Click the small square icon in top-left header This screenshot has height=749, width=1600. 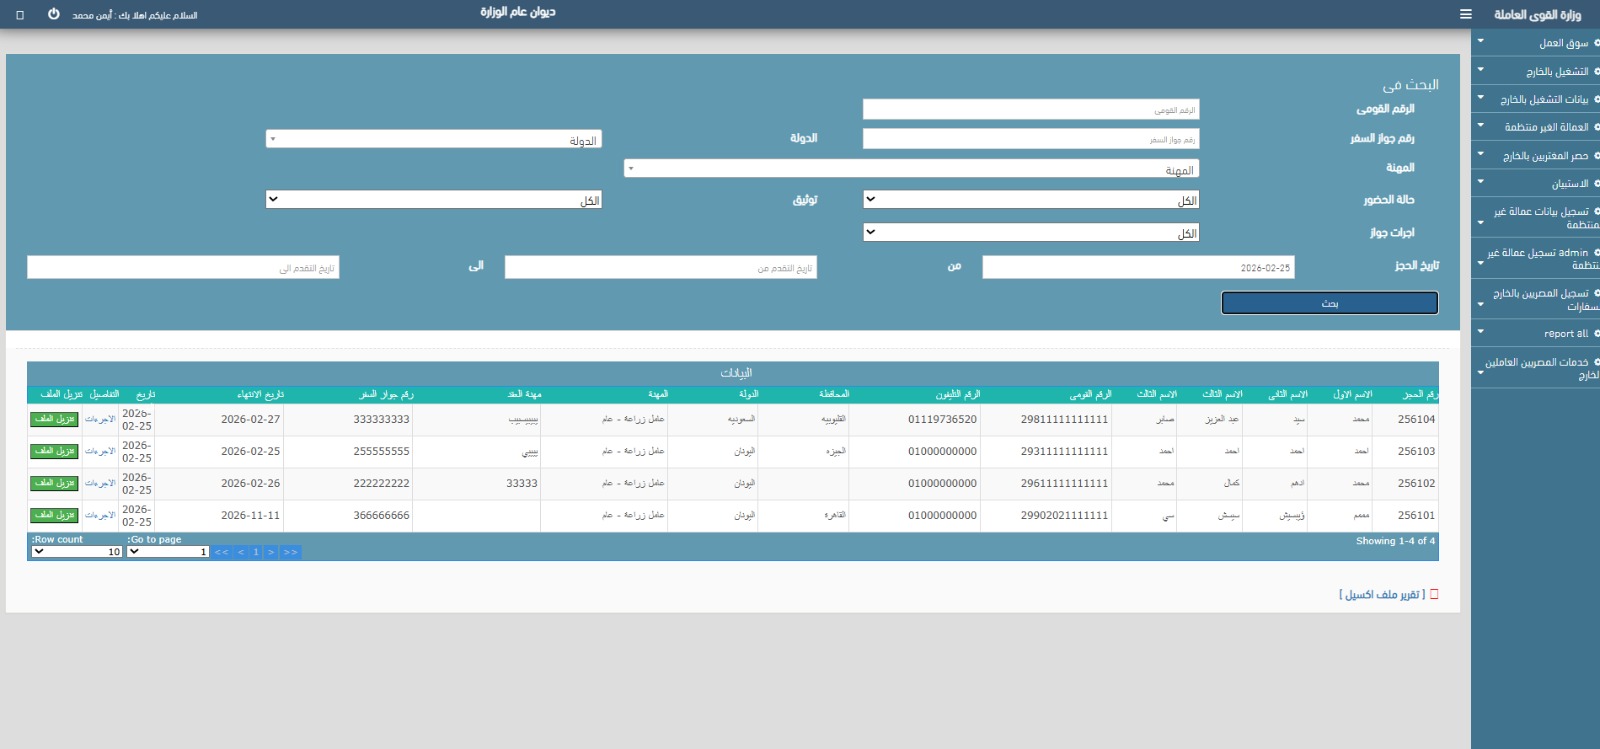tap(20, 15)
